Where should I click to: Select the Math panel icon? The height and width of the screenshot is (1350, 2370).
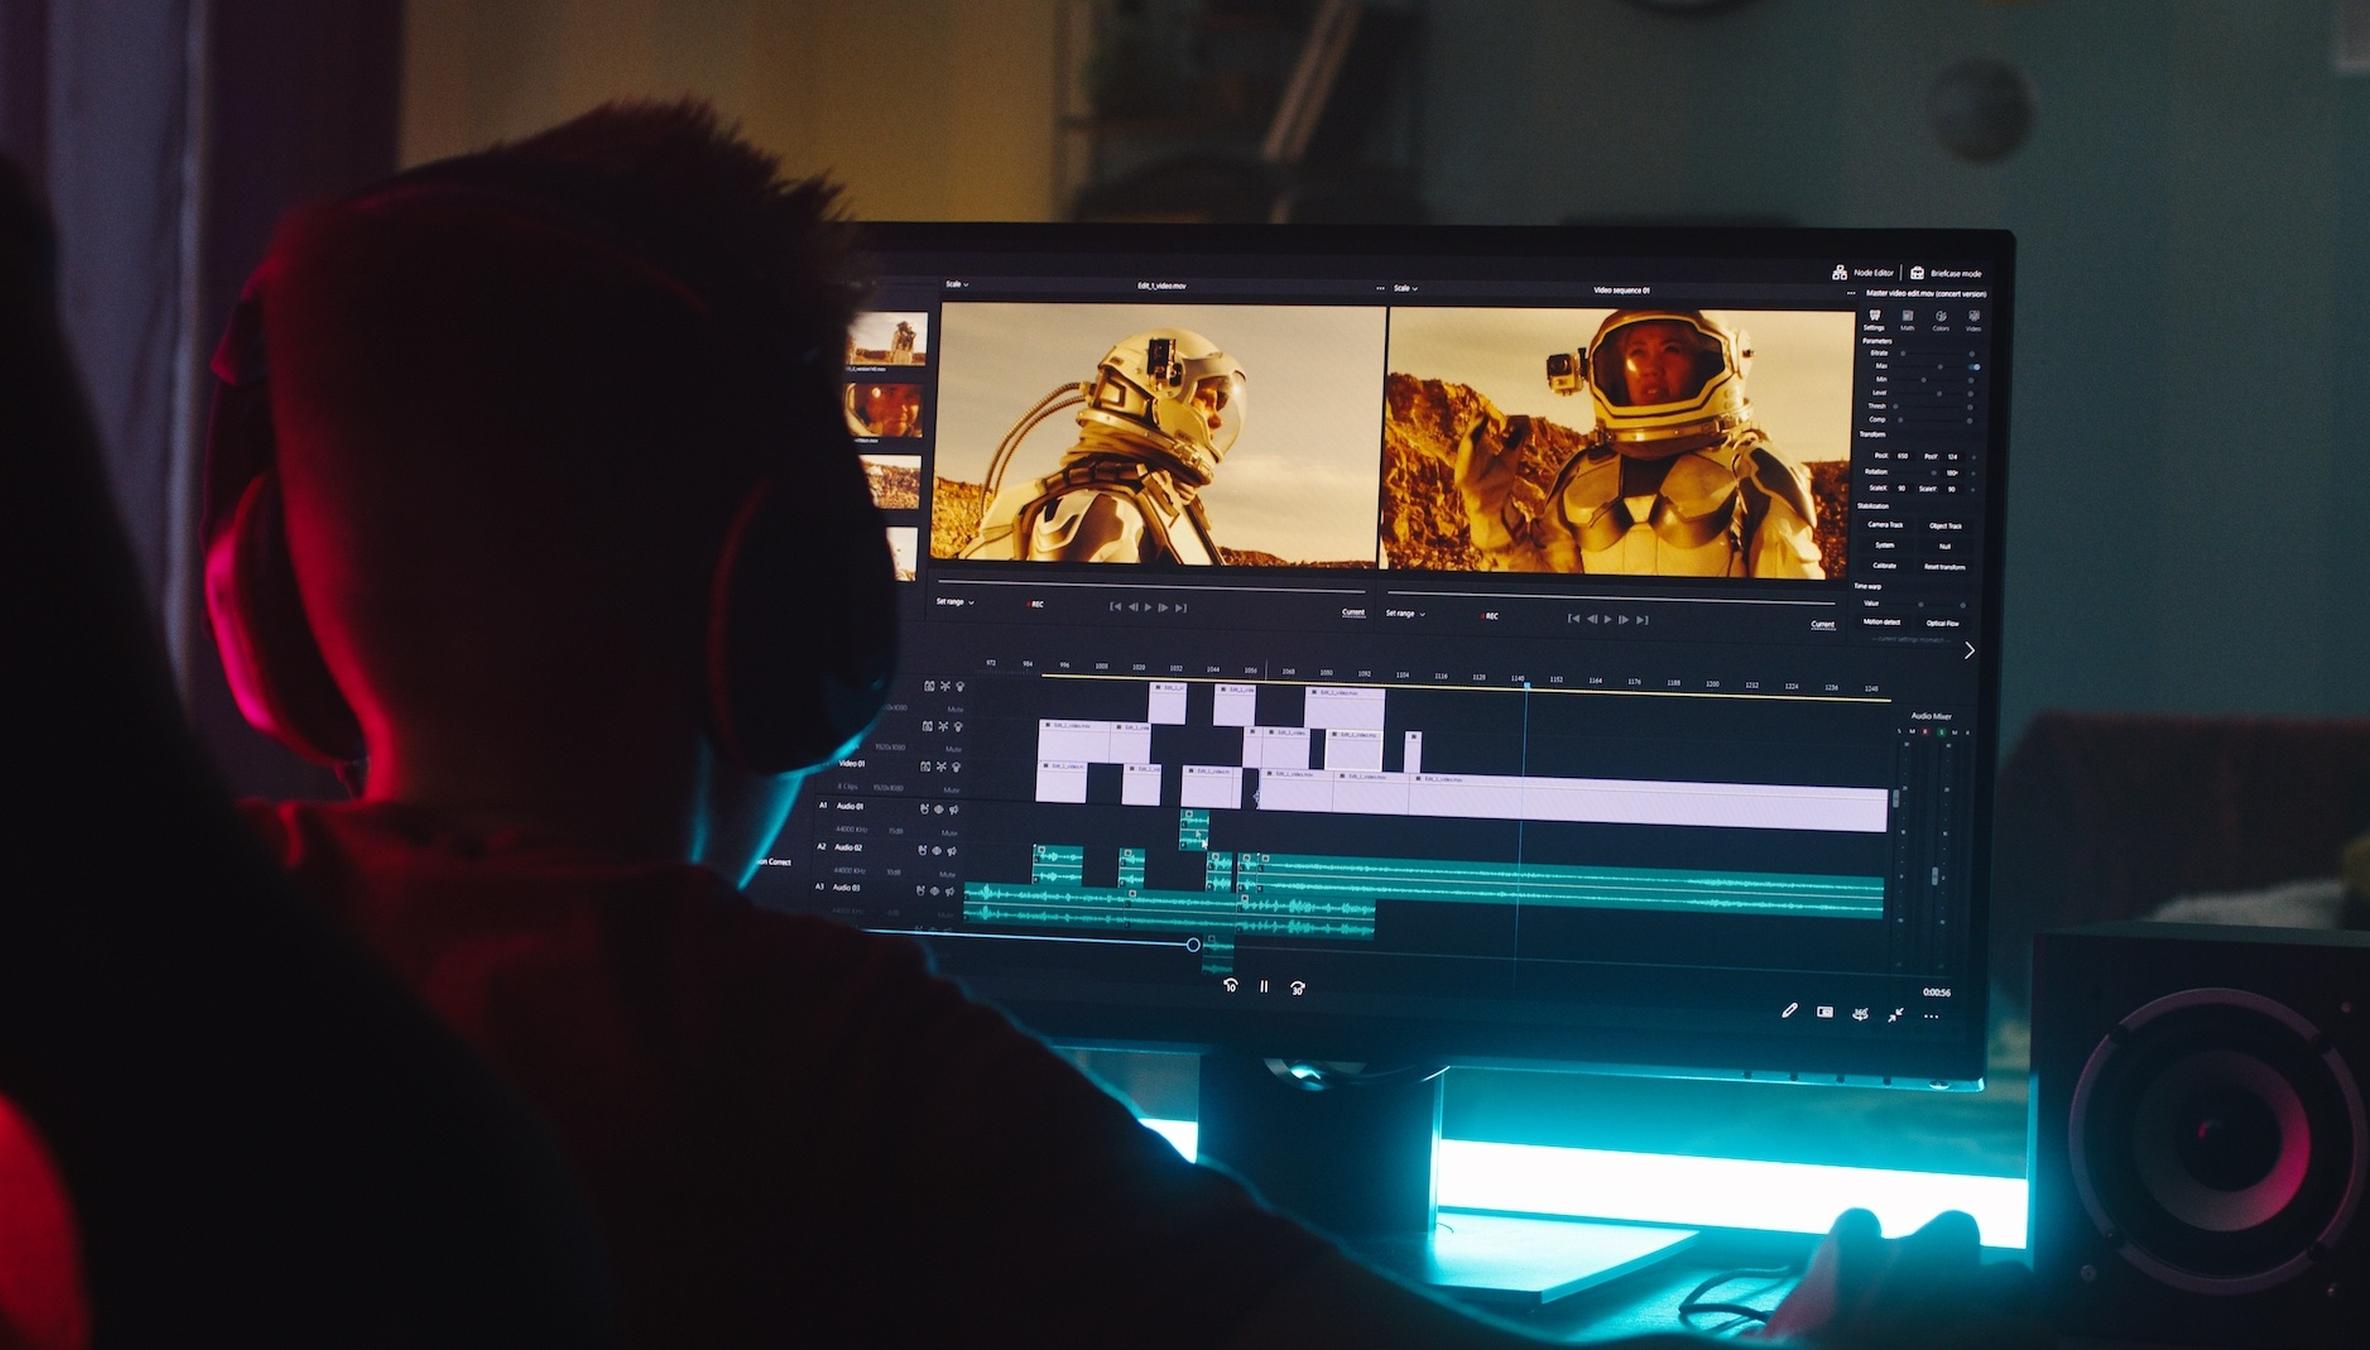(1908, 314)
